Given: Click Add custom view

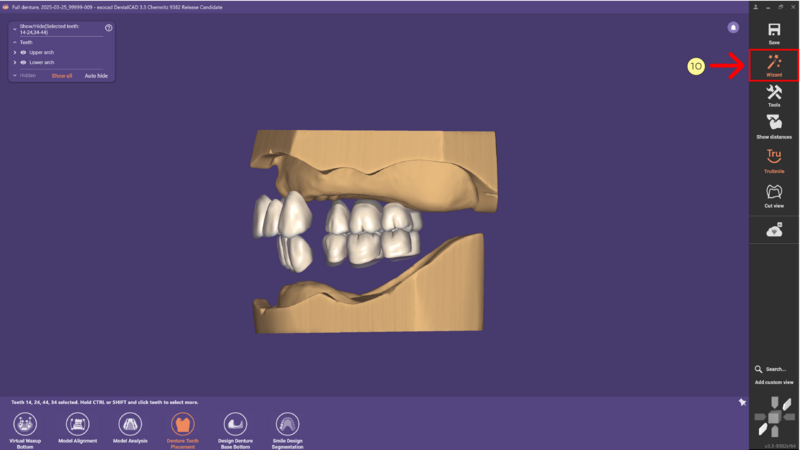Looking at the screenshot, I should point(774,382).
